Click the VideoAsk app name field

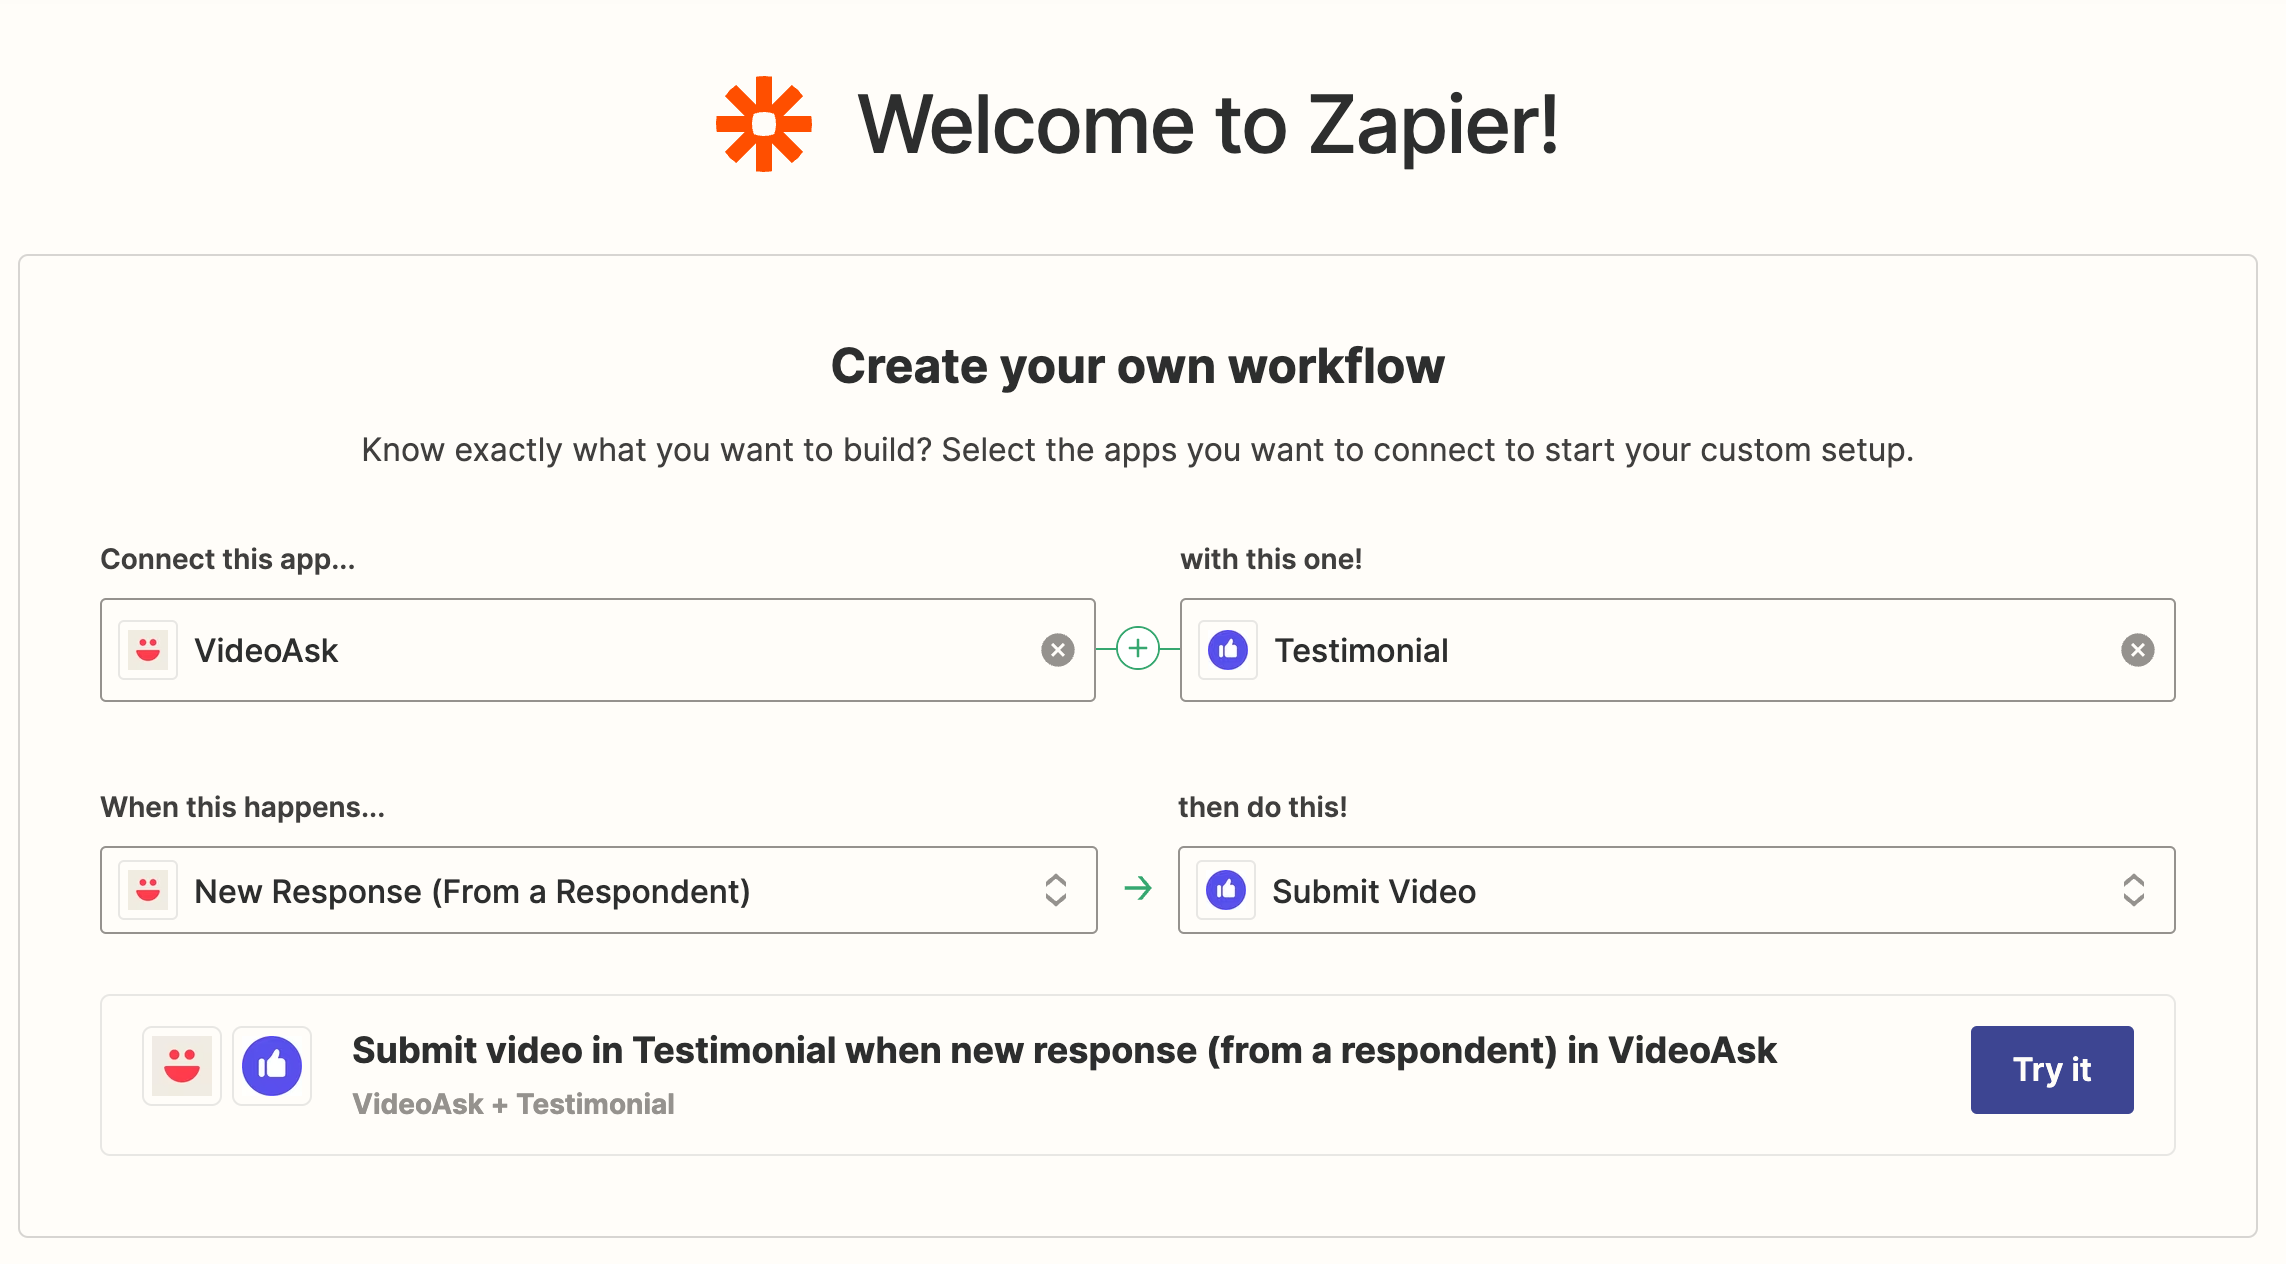[x=598, y=650]
